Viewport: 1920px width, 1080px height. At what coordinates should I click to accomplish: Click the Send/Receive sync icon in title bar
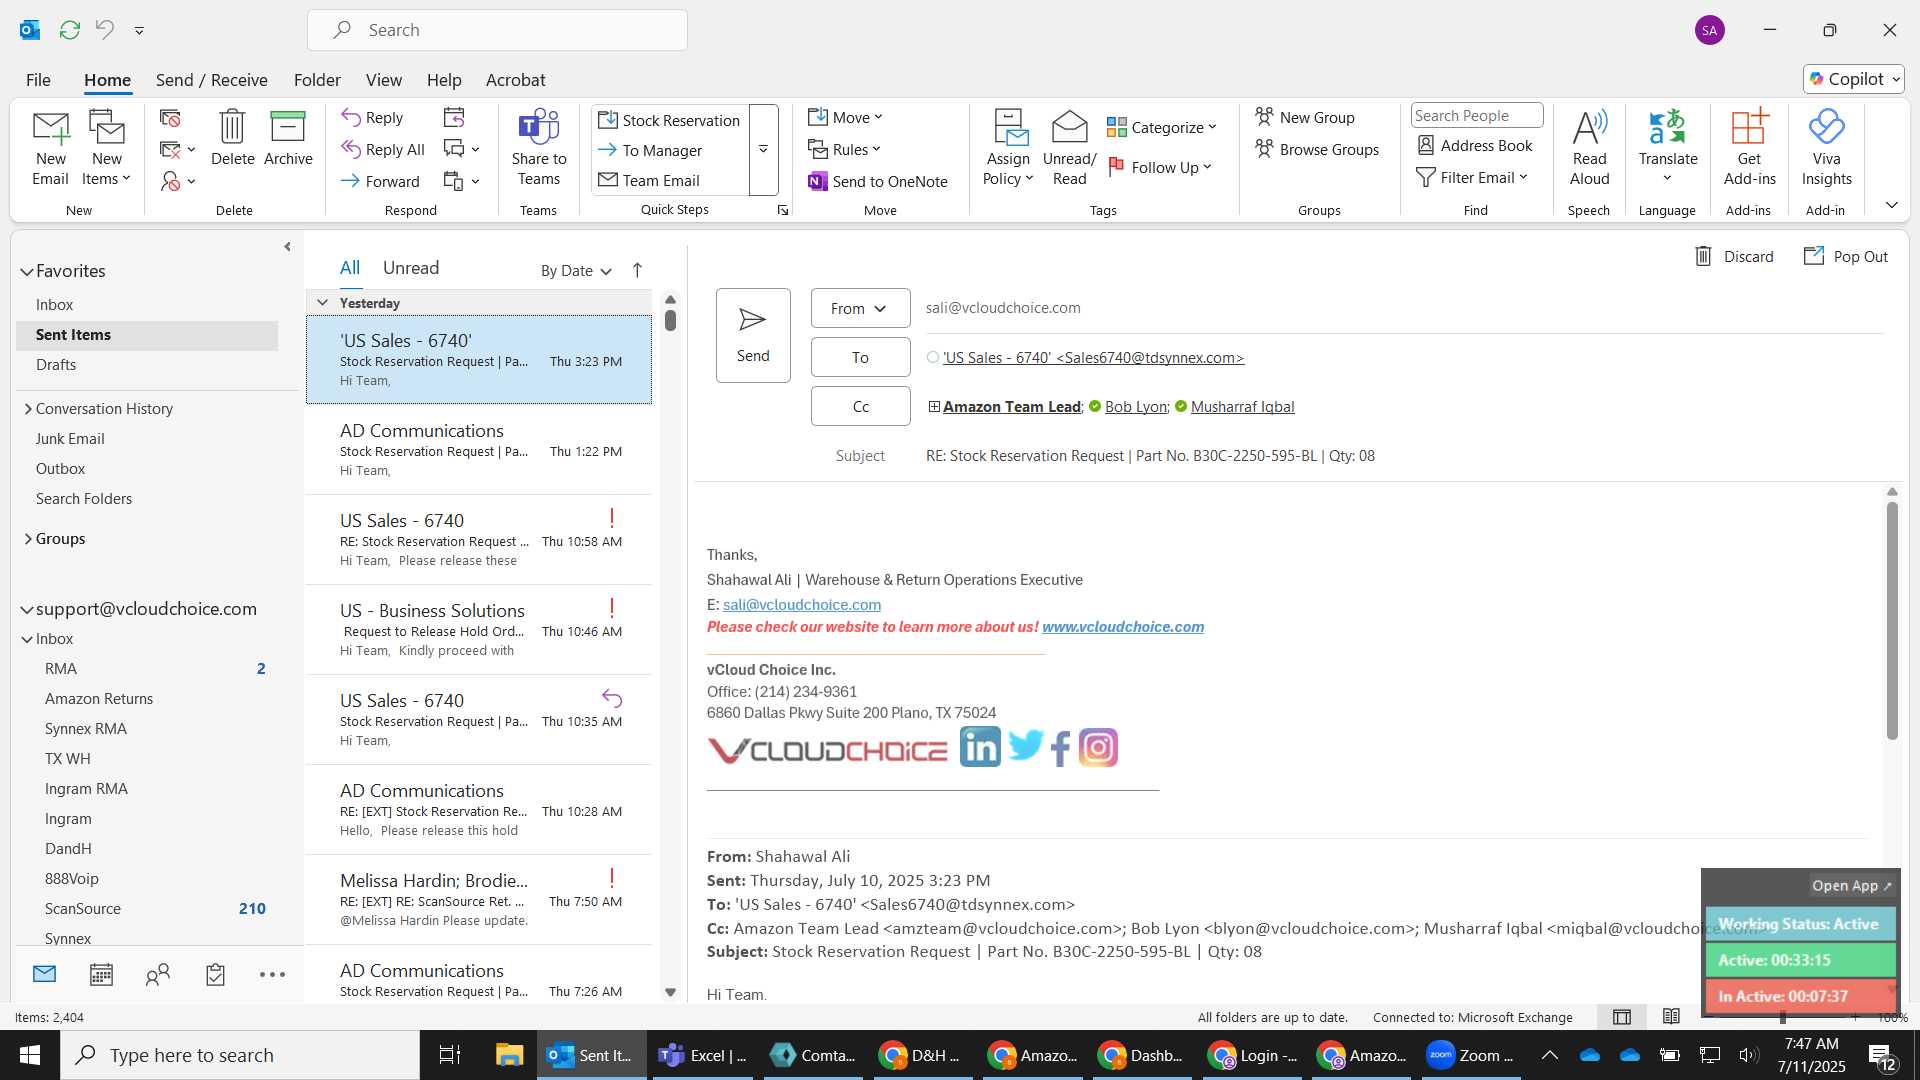(70, 30)
